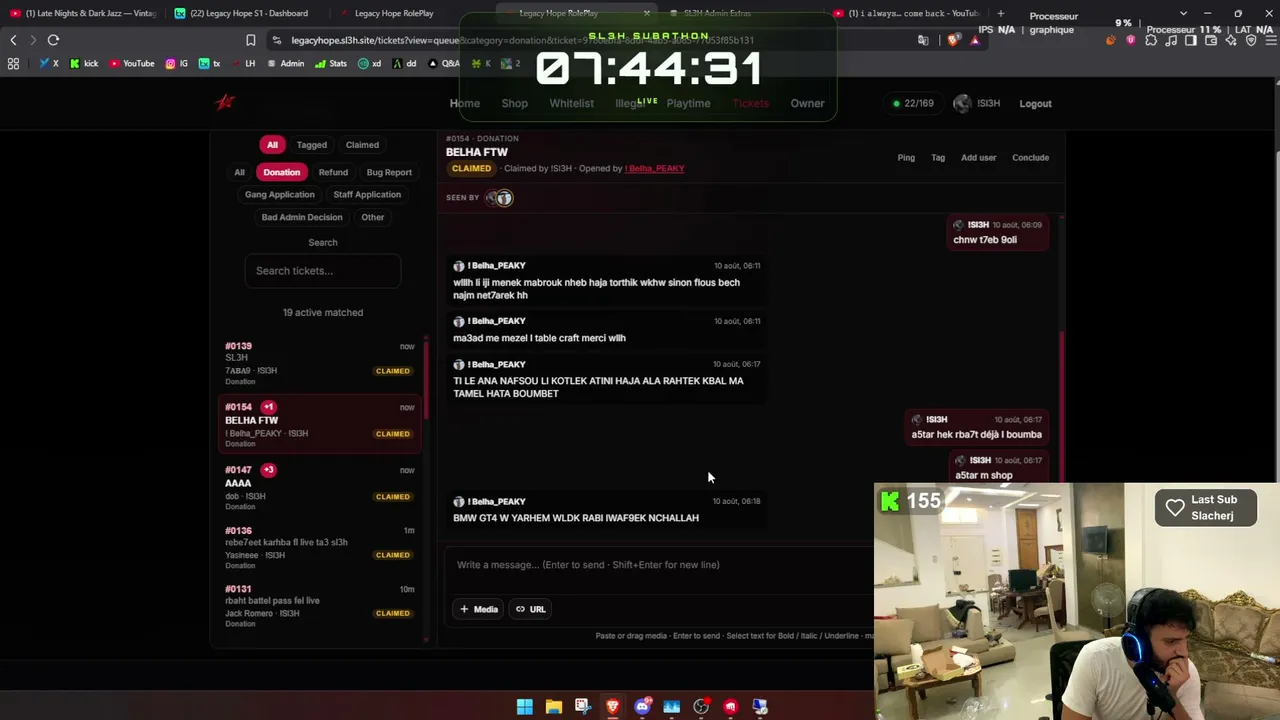Click the Media attachment button

[x=479, y=609]
